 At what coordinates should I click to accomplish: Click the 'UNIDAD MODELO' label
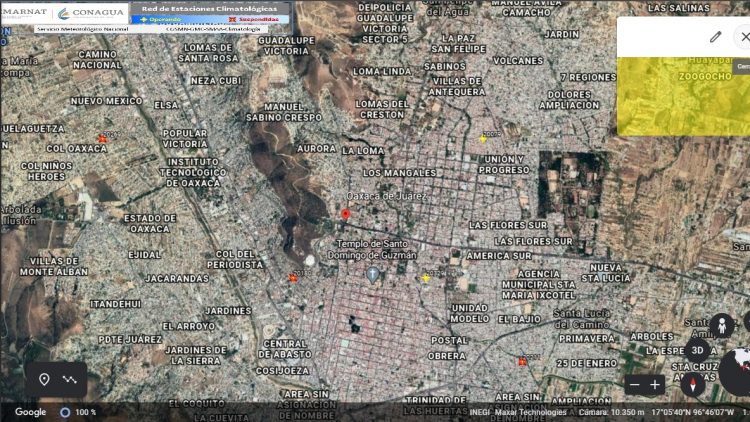(x=469, y=313)
